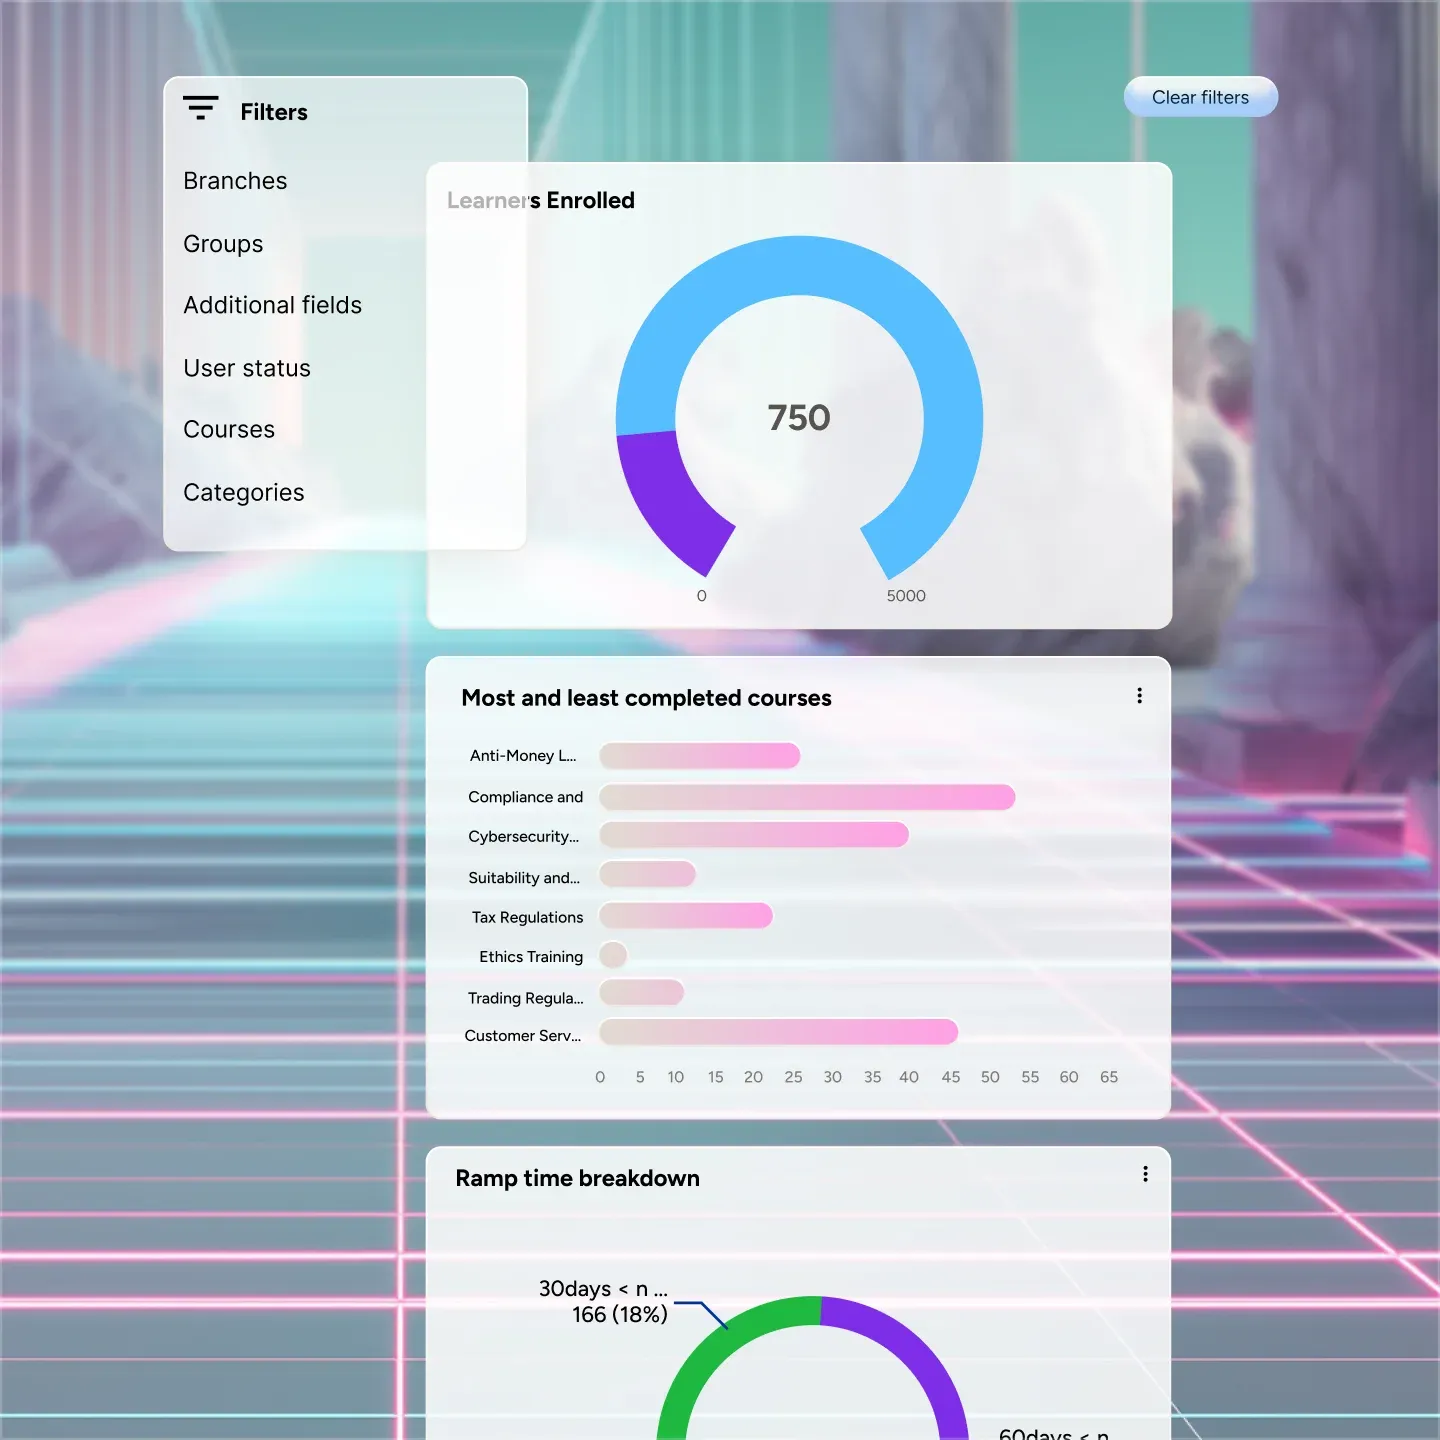1440x1440 pixels.
Task: Open the completed courses chart options menu
Action: pyautogui.click(x=1139, y=696)
